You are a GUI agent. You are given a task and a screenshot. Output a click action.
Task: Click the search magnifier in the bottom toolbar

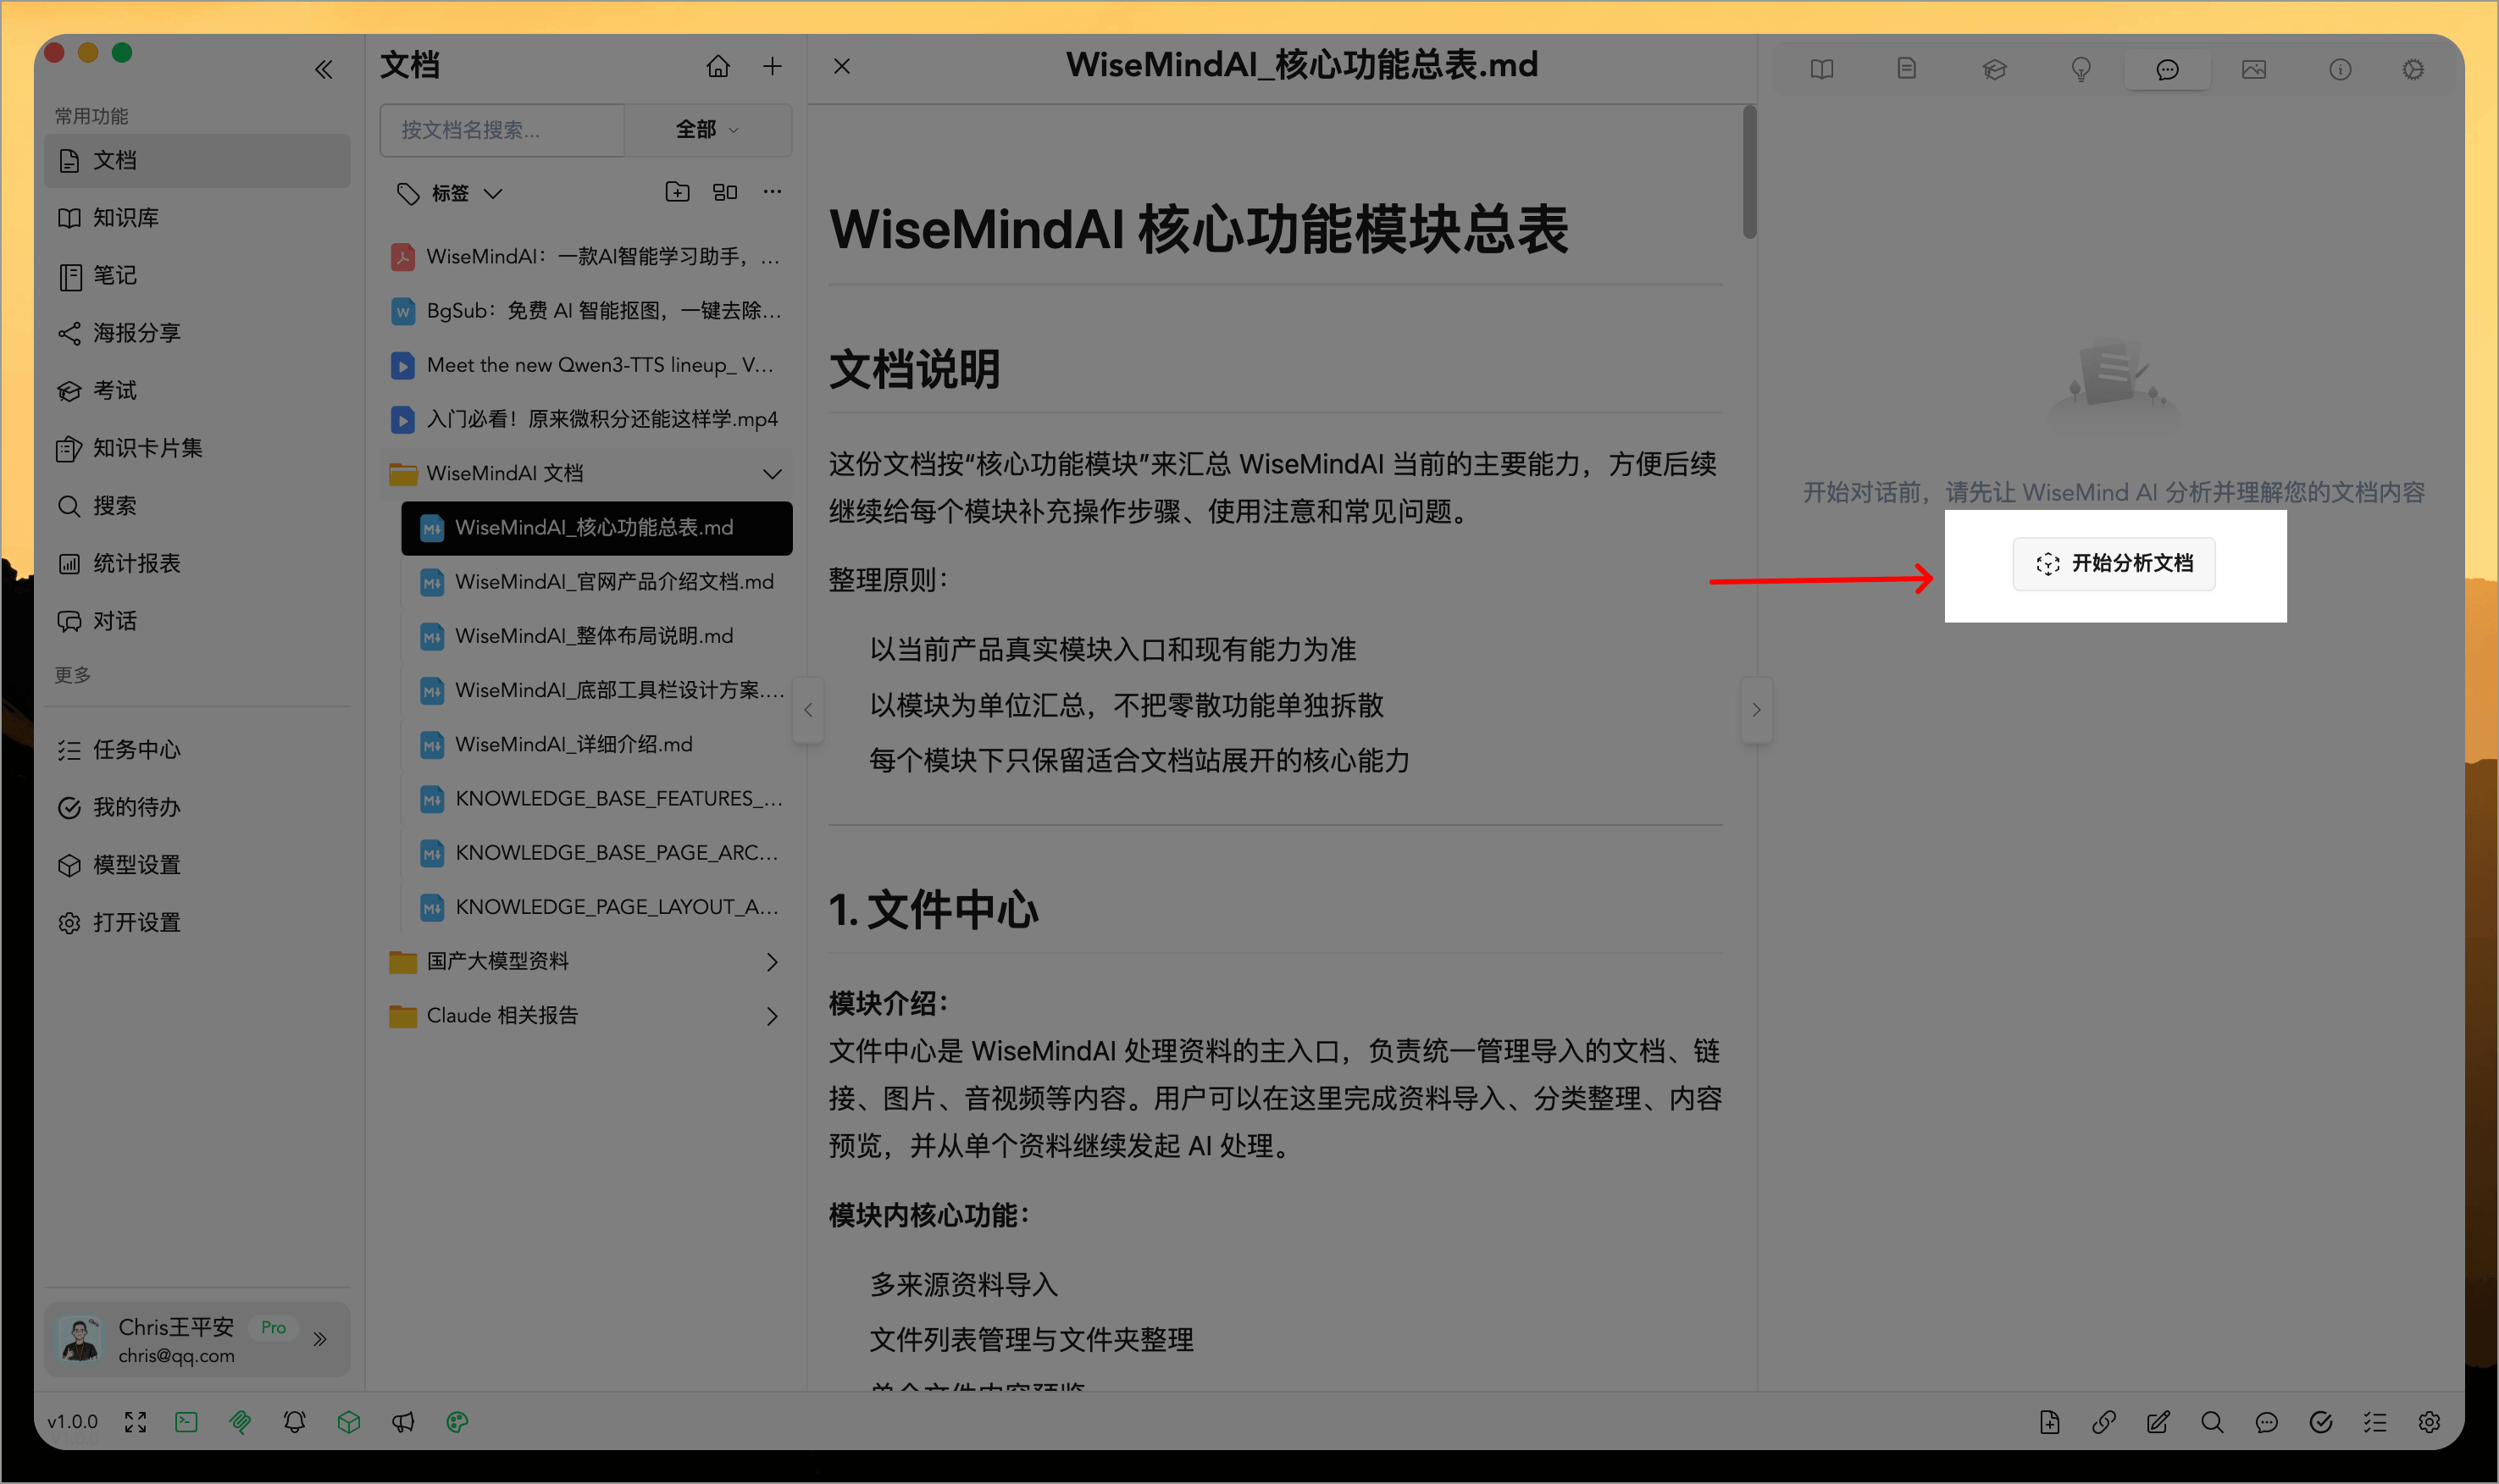2212,1421
